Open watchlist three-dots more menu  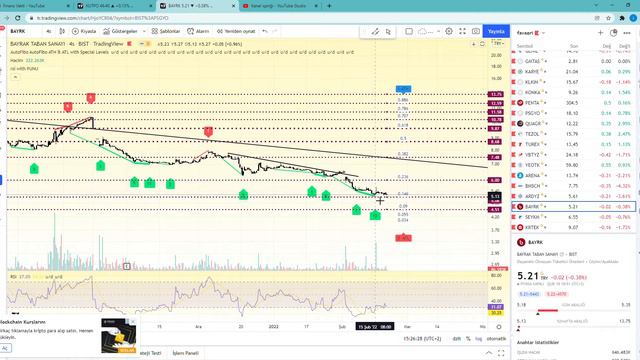(x=627, y=33)
